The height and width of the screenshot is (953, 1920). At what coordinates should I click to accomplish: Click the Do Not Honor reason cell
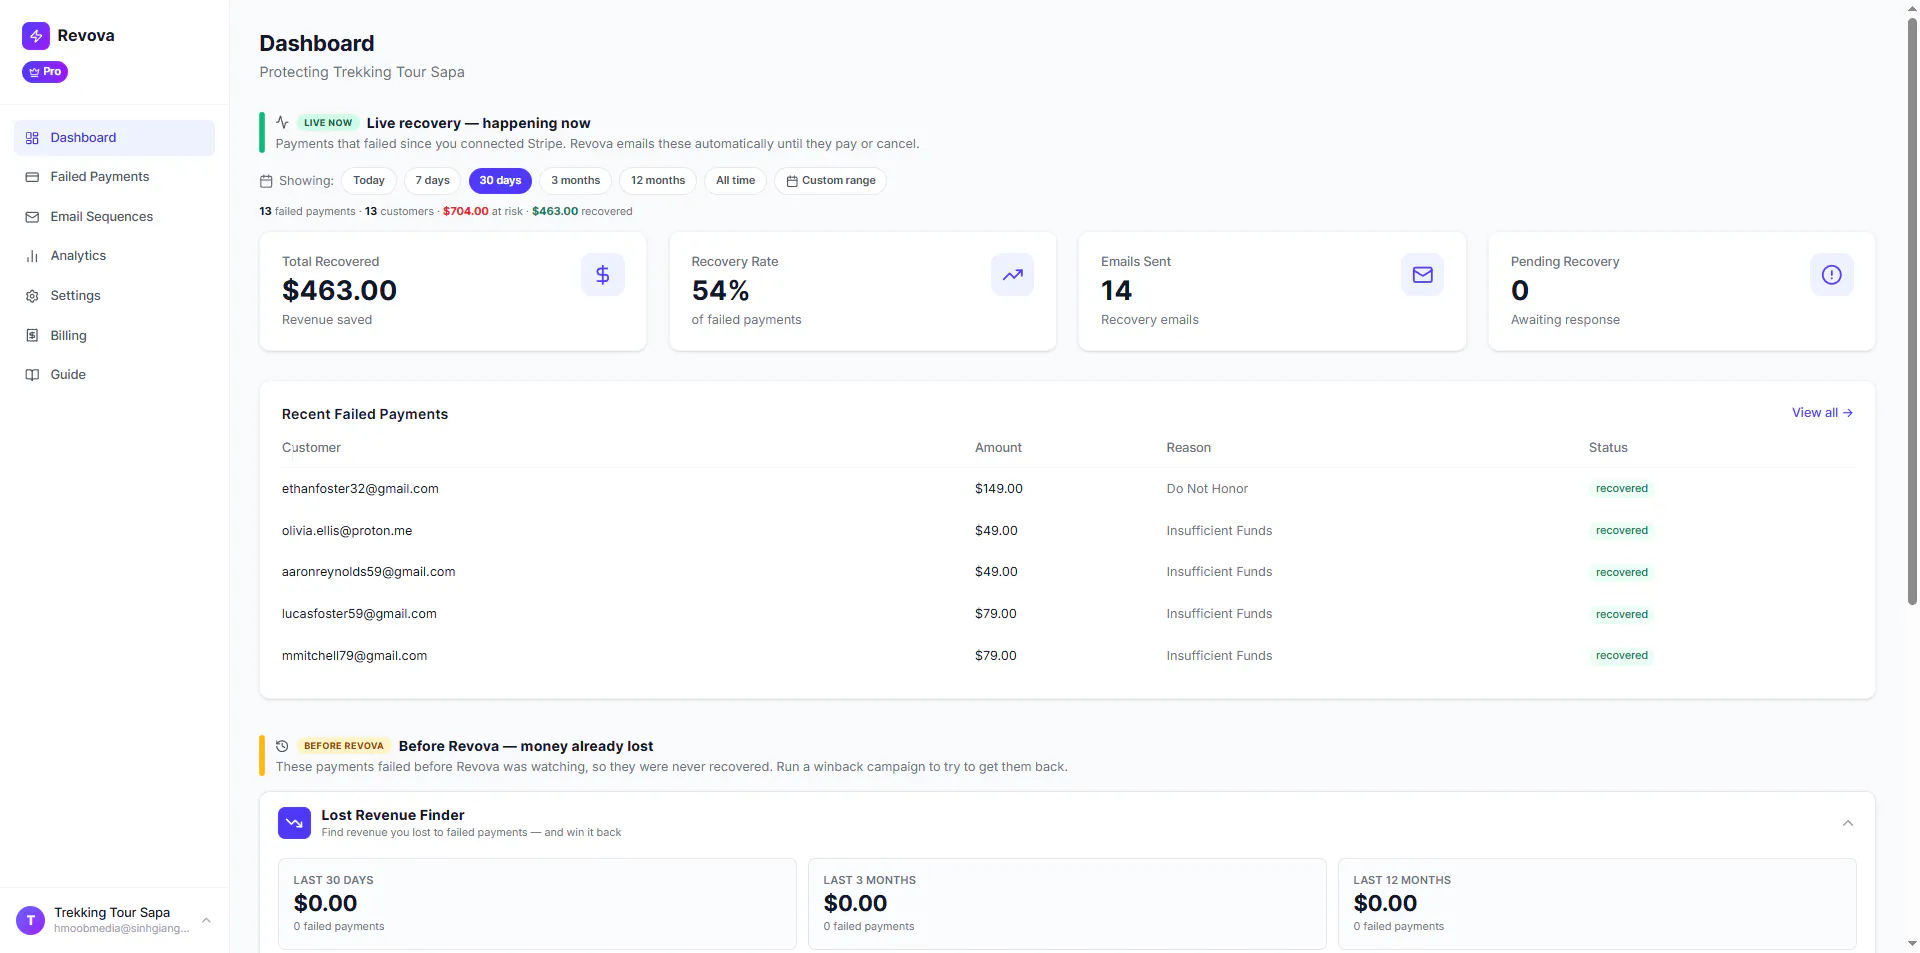point(1207,489)
